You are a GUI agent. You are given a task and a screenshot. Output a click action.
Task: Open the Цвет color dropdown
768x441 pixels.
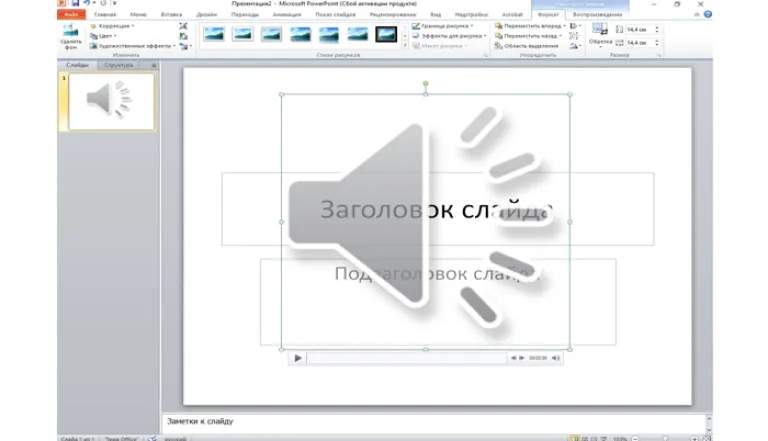tap(103, 36)
